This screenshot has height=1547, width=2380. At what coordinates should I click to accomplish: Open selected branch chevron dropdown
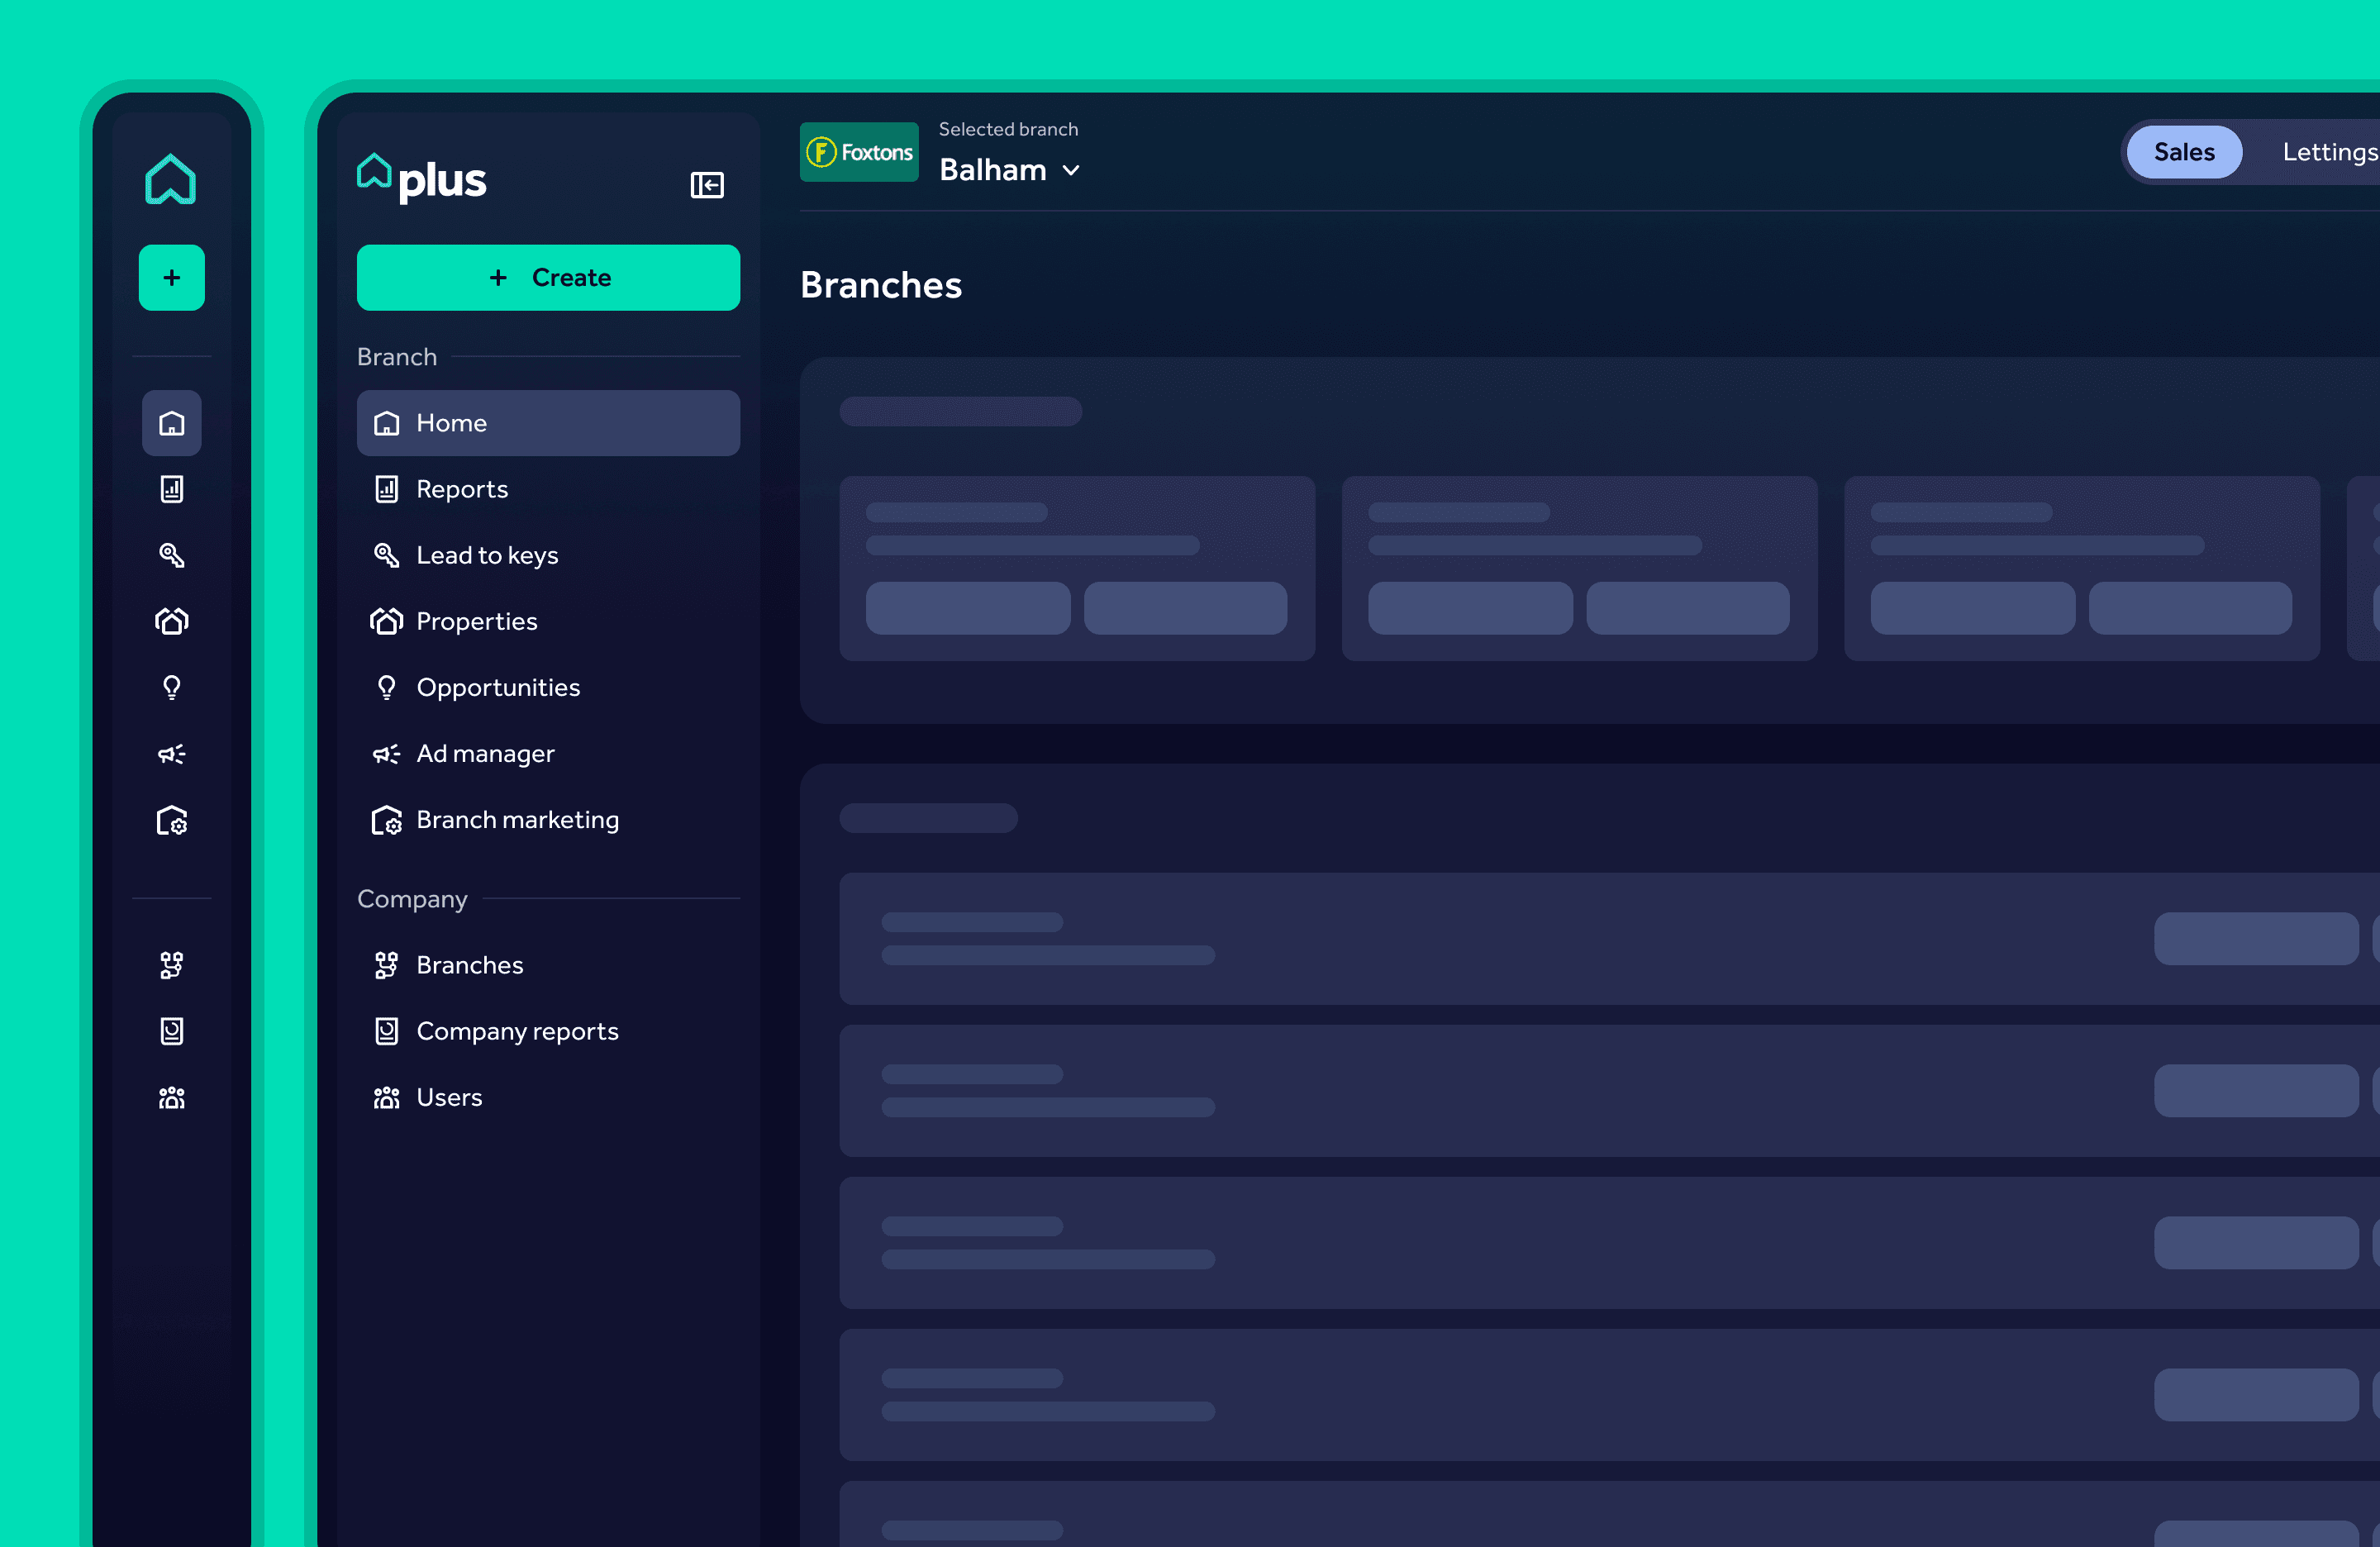[1071, 171]
